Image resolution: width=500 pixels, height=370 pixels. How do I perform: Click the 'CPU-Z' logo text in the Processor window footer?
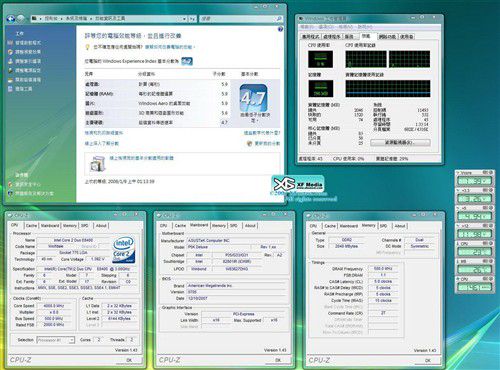(x=21, y=360)
